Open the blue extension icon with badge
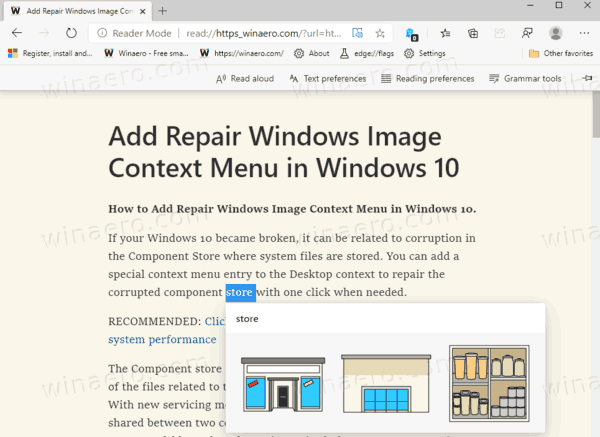Viewport: 600px width, 437px height. point(411,34)
